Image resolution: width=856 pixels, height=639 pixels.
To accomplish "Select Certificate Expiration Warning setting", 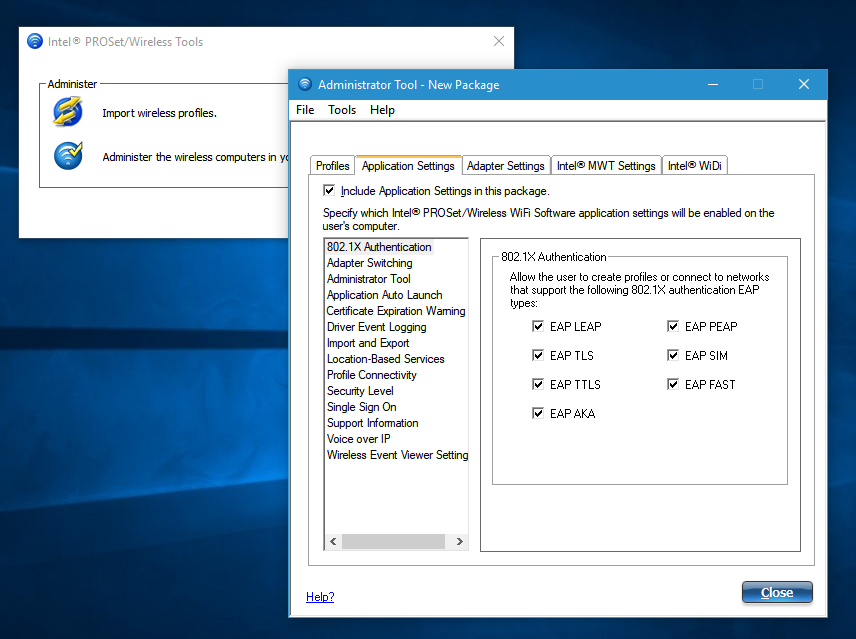I will (x=396, y=311).
